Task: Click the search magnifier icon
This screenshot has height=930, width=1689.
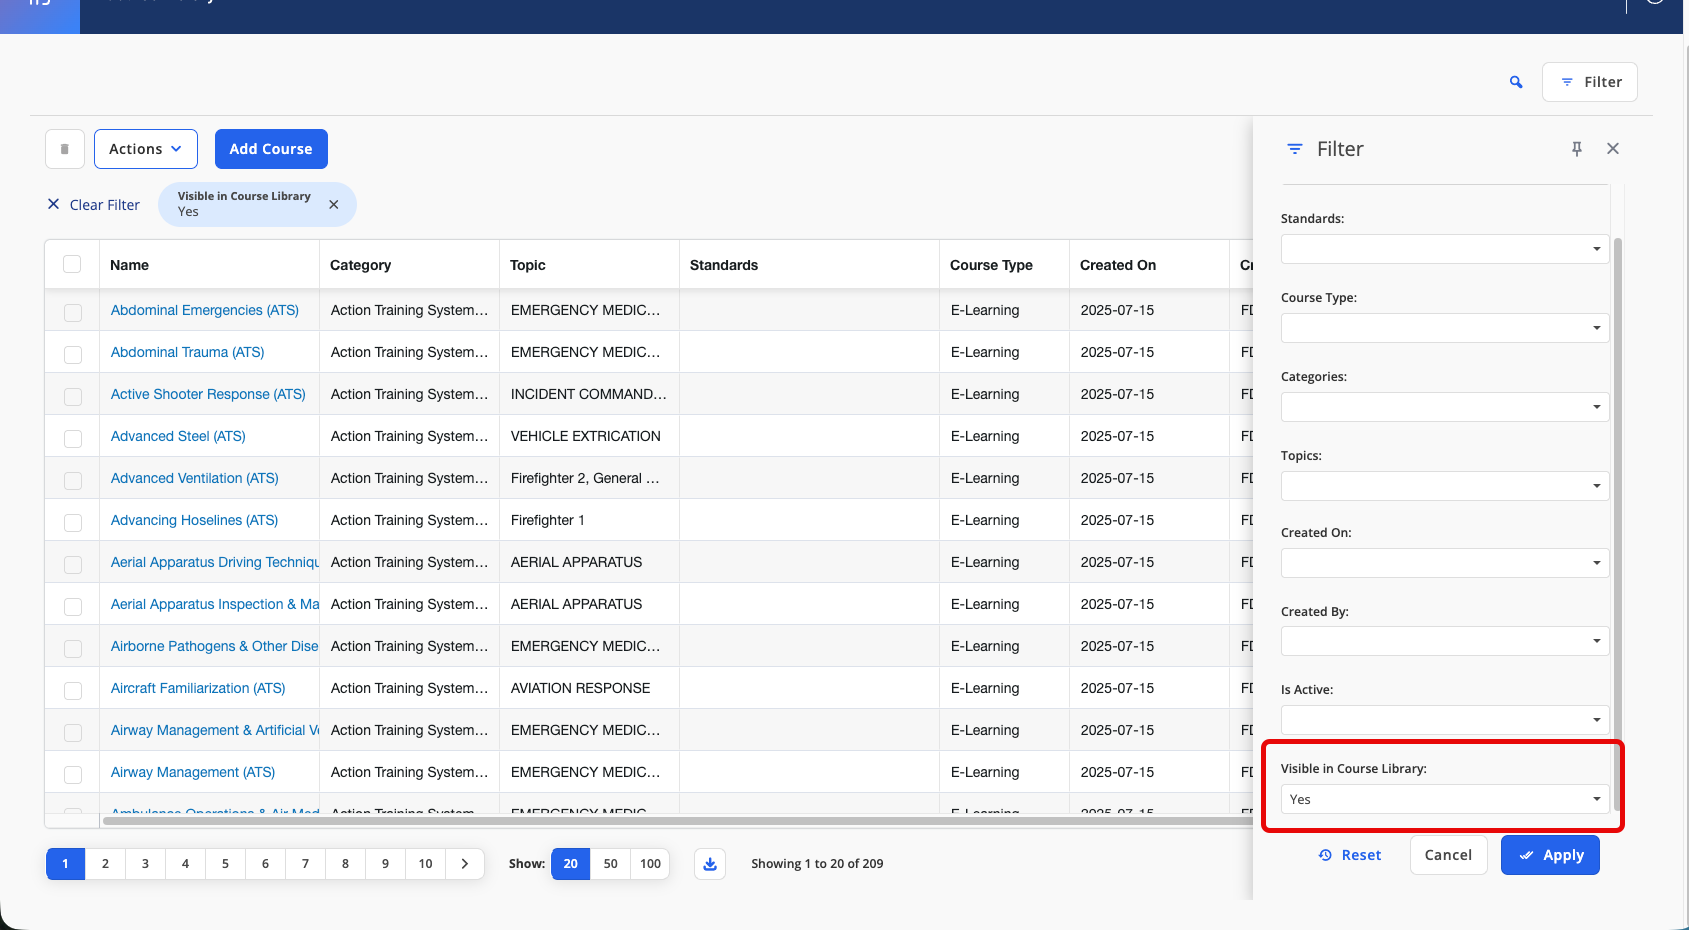Action: (x=1516, y=82)
